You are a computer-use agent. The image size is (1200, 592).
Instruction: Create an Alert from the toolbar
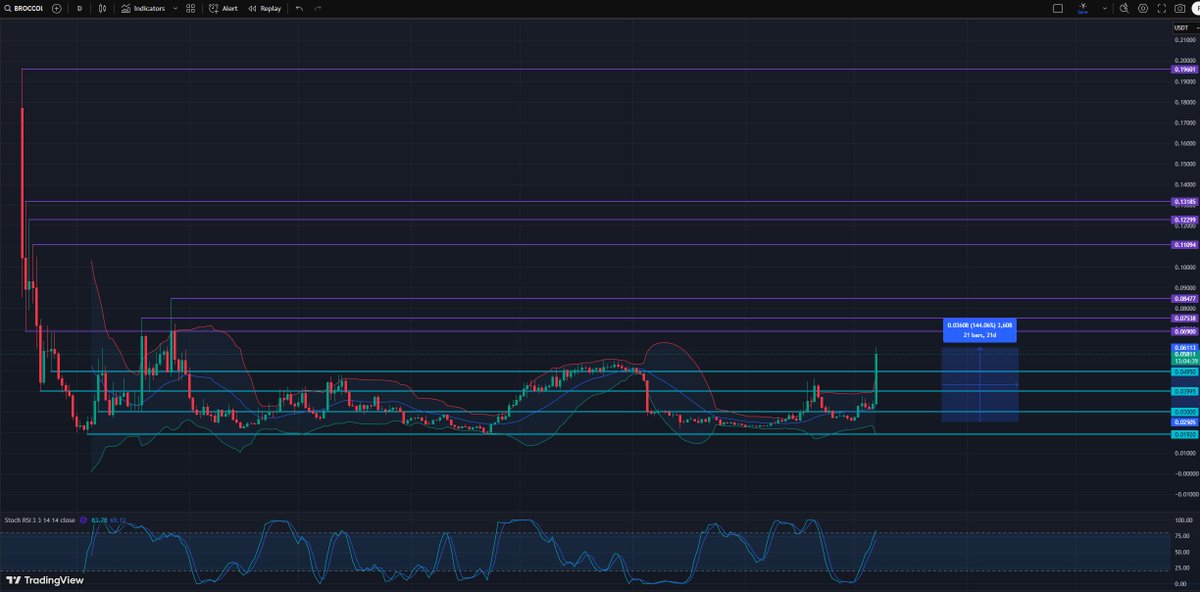click(x=223, y=8)
